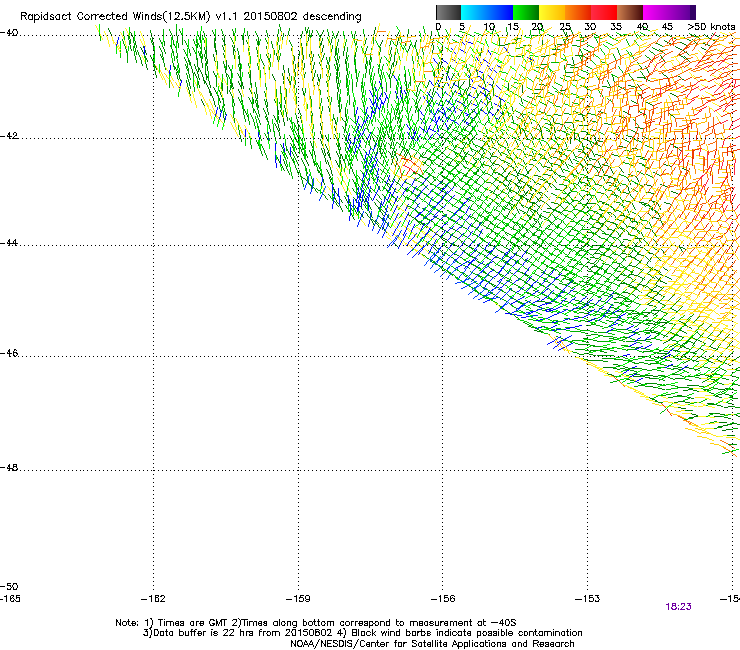Screen dimensions: 740x650
Task: Click the longitude label '-165'
Action: click(x=10, y=599)
